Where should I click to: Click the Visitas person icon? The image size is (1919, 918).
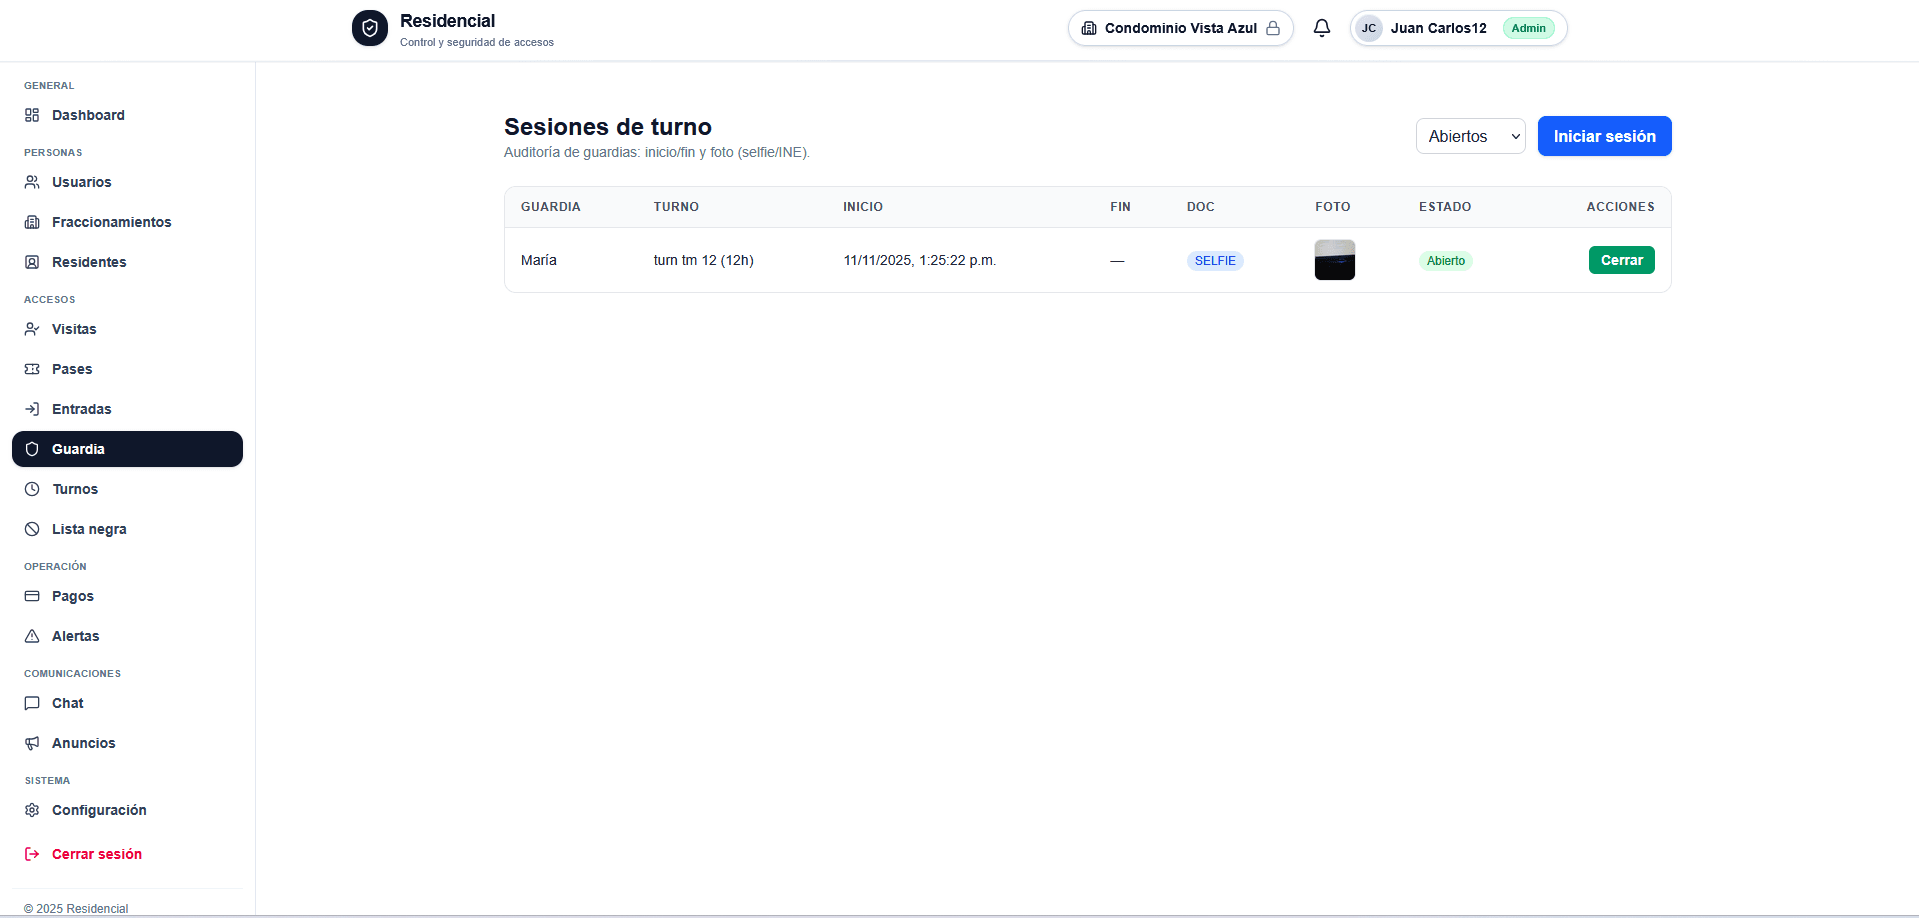(32, 329)
